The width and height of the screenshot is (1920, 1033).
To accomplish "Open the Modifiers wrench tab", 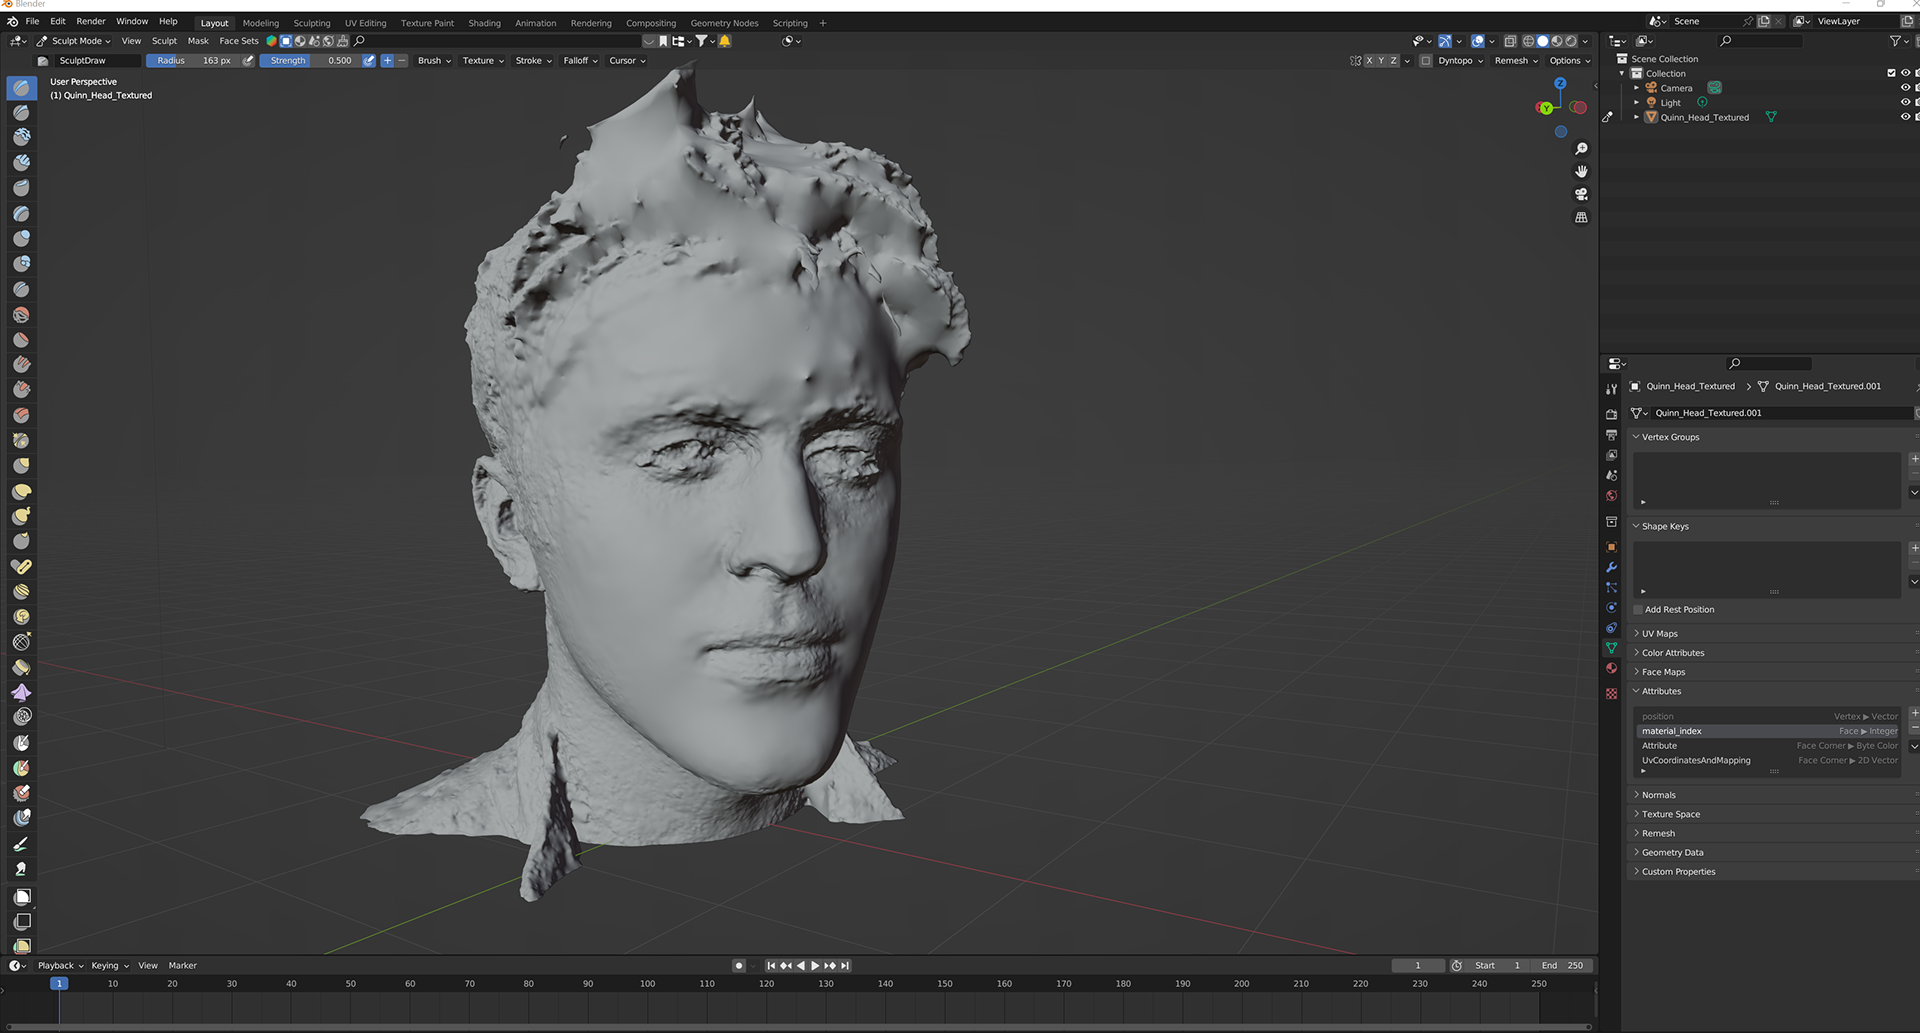I will pyautogui.click(x=1611, y=567).
